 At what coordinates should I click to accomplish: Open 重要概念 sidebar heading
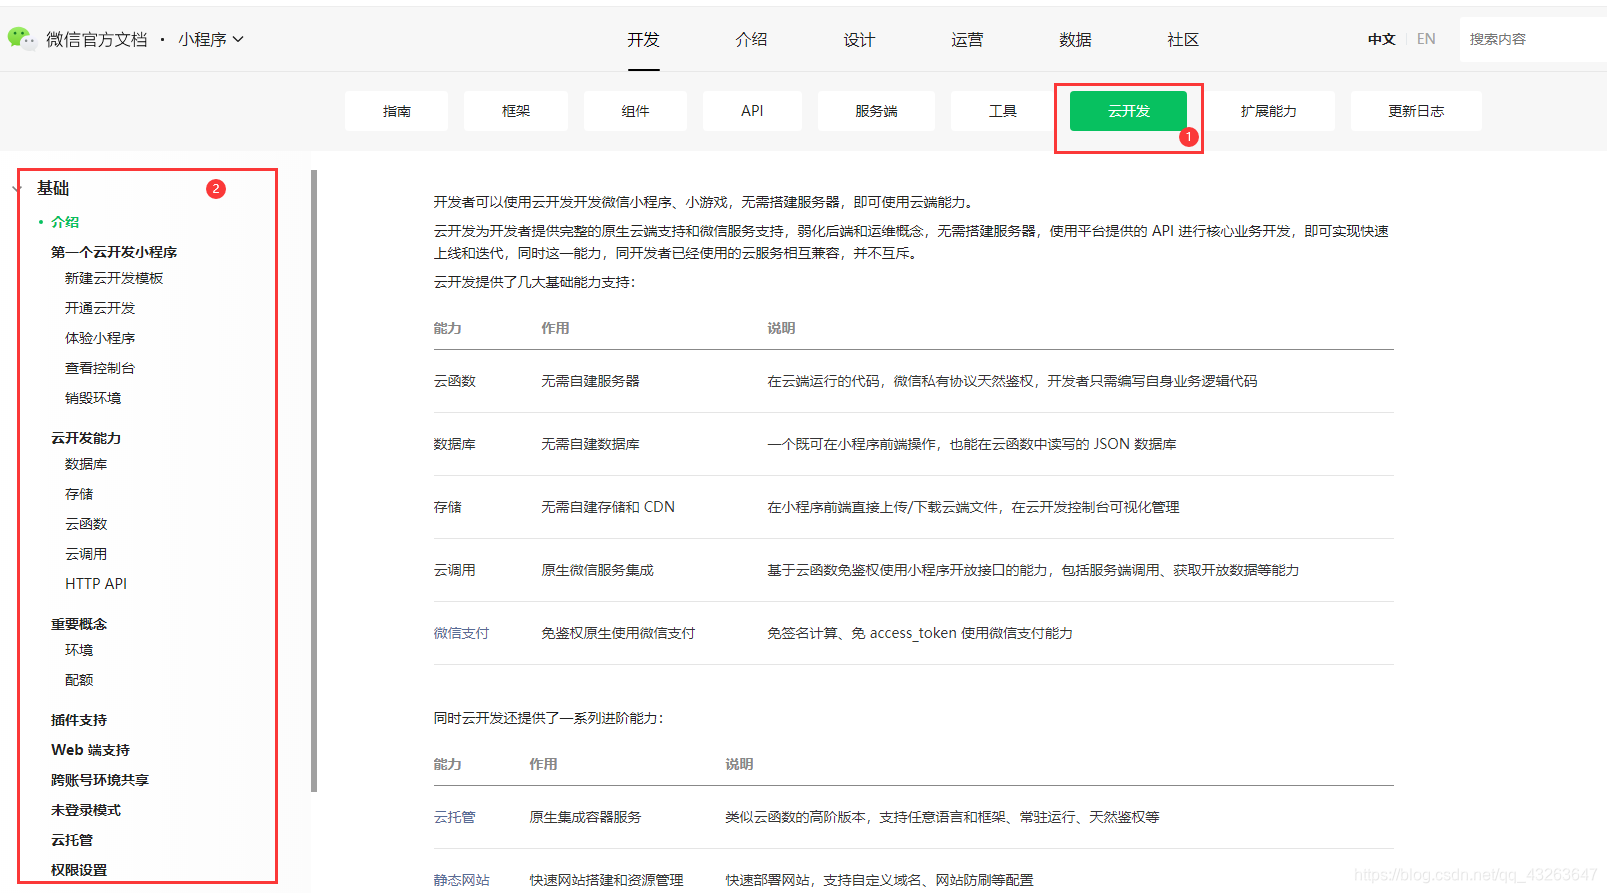point(79,624)
